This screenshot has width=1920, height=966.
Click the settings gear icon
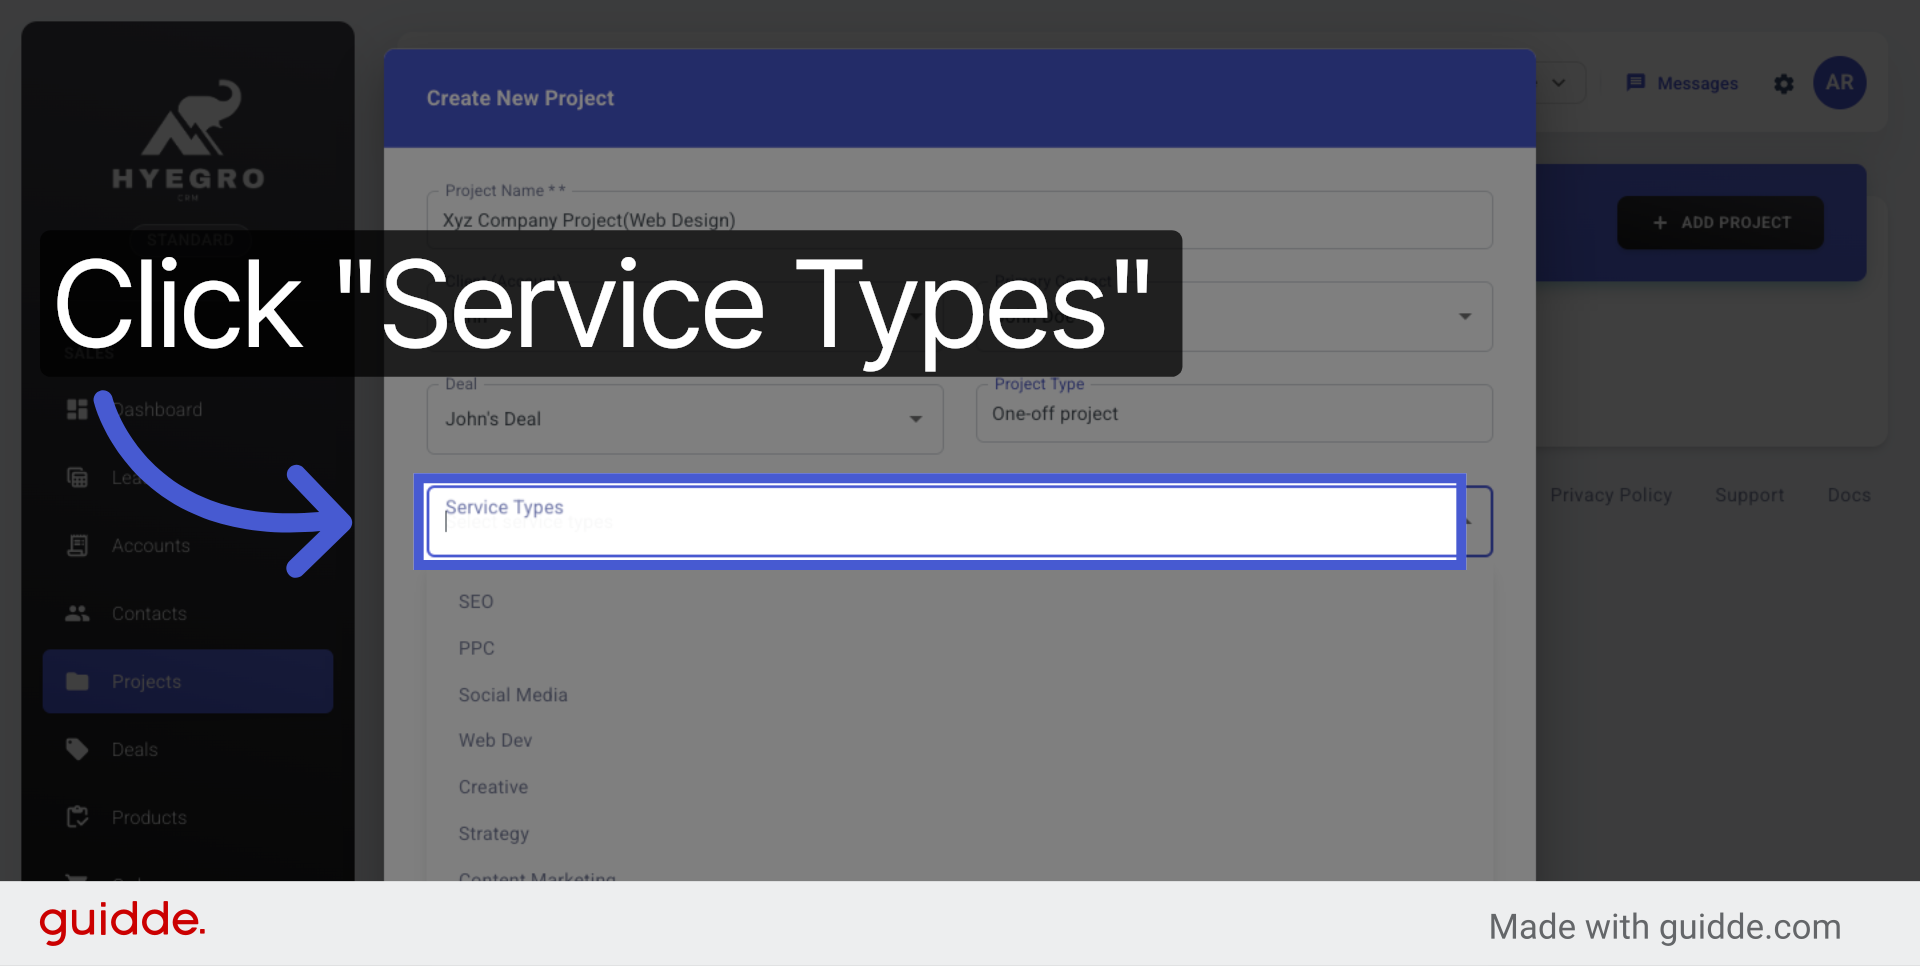[x=1784, y=84]
